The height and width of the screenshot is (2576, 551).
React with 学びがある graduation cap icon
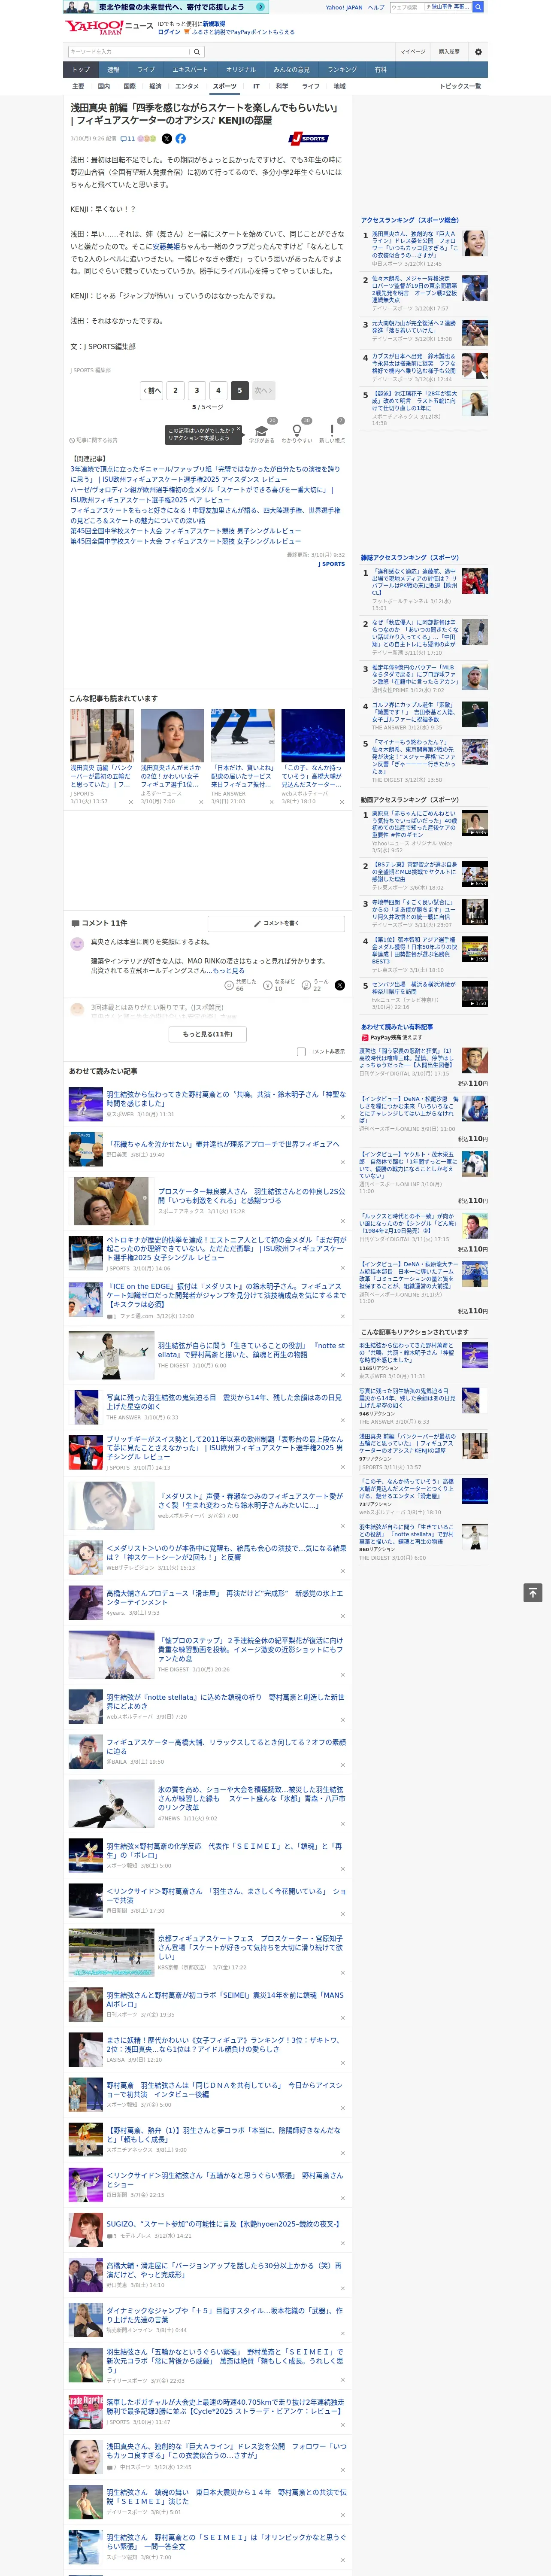point(262,431)
